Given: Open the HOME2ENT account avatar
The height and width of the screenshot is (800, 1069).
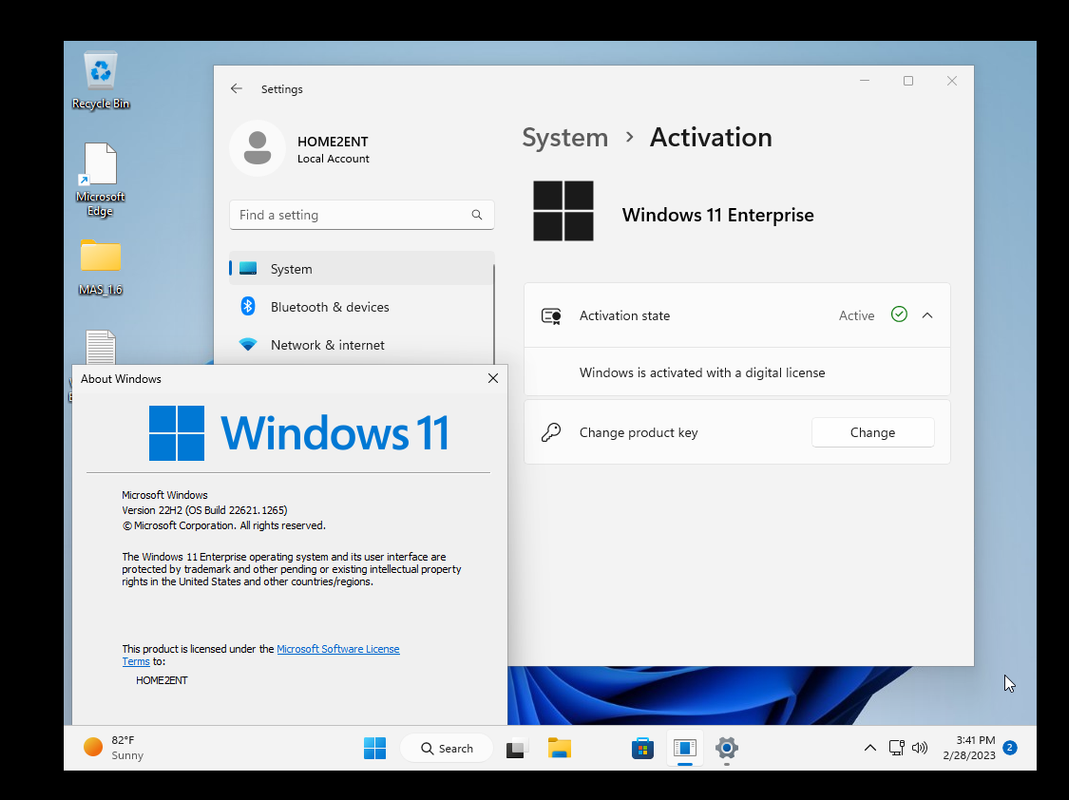Looking at the screenshot, I should pyautogui.click(x=257, y=148).
